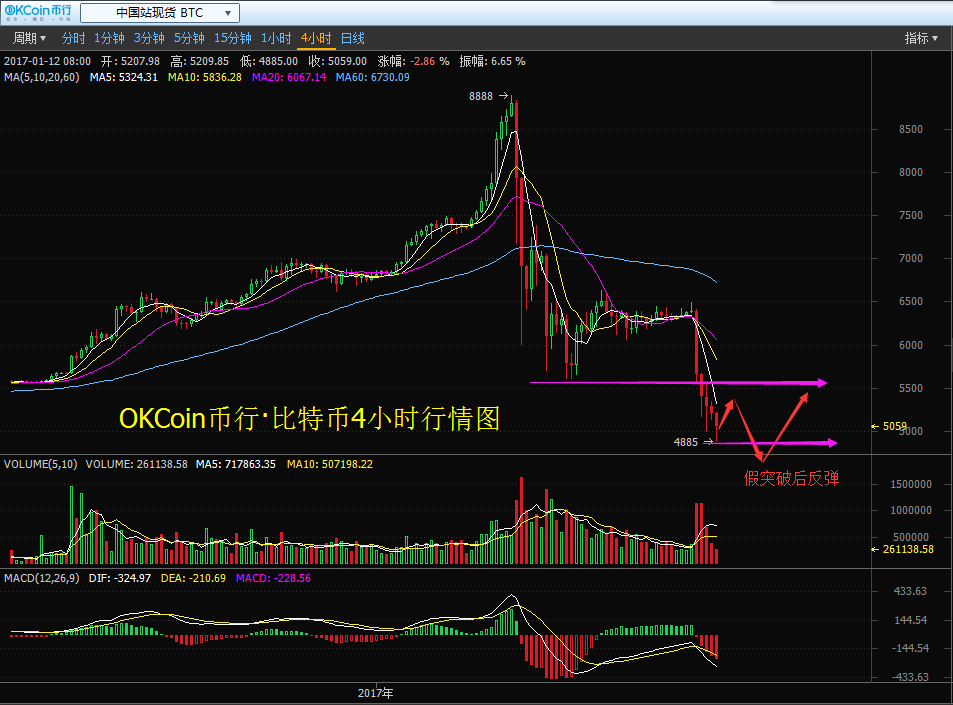The width and height of the screenshot is (953, 705).
Task: Click the MA(5,10,20,60) indicator label
Action: tap(41, 77)
